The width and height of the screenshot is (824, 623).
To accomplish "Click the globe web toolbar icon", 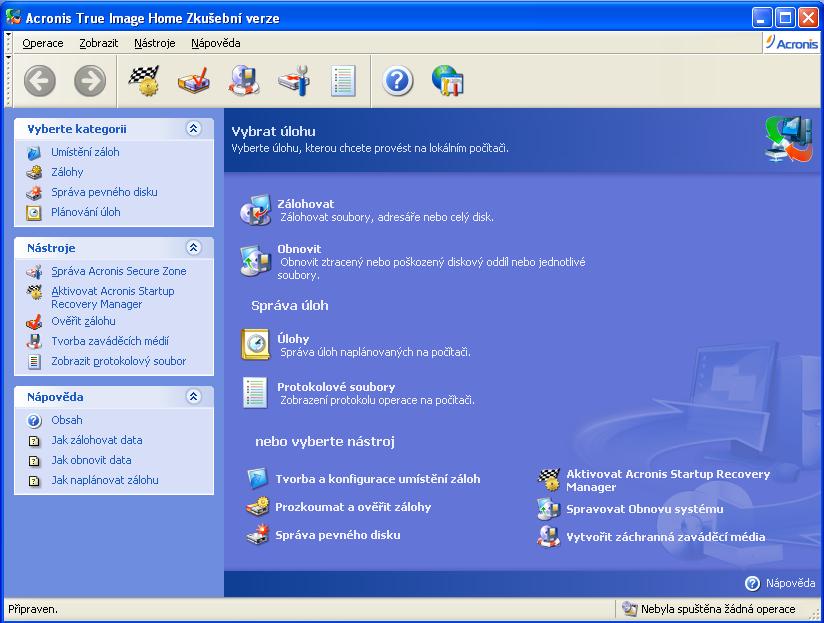I will [447, 81].
